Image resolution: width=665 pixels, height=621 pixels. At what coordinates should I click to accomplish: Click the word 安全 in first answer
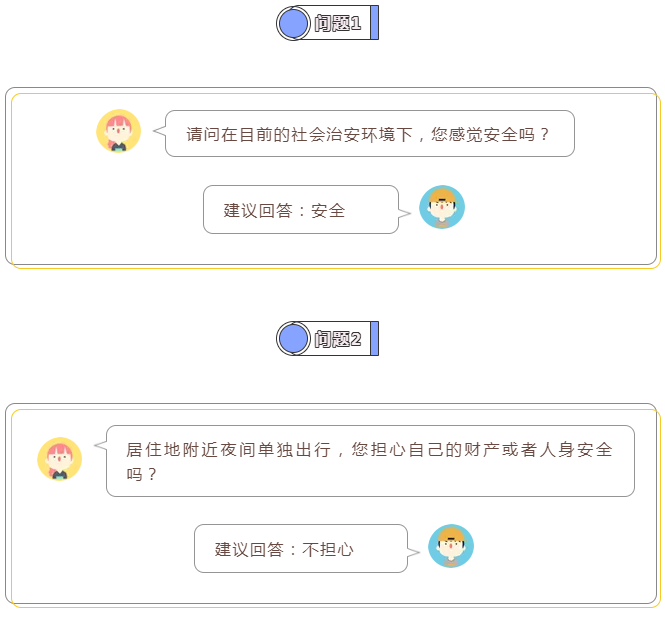pyautogui.click(x=328, y=211)
